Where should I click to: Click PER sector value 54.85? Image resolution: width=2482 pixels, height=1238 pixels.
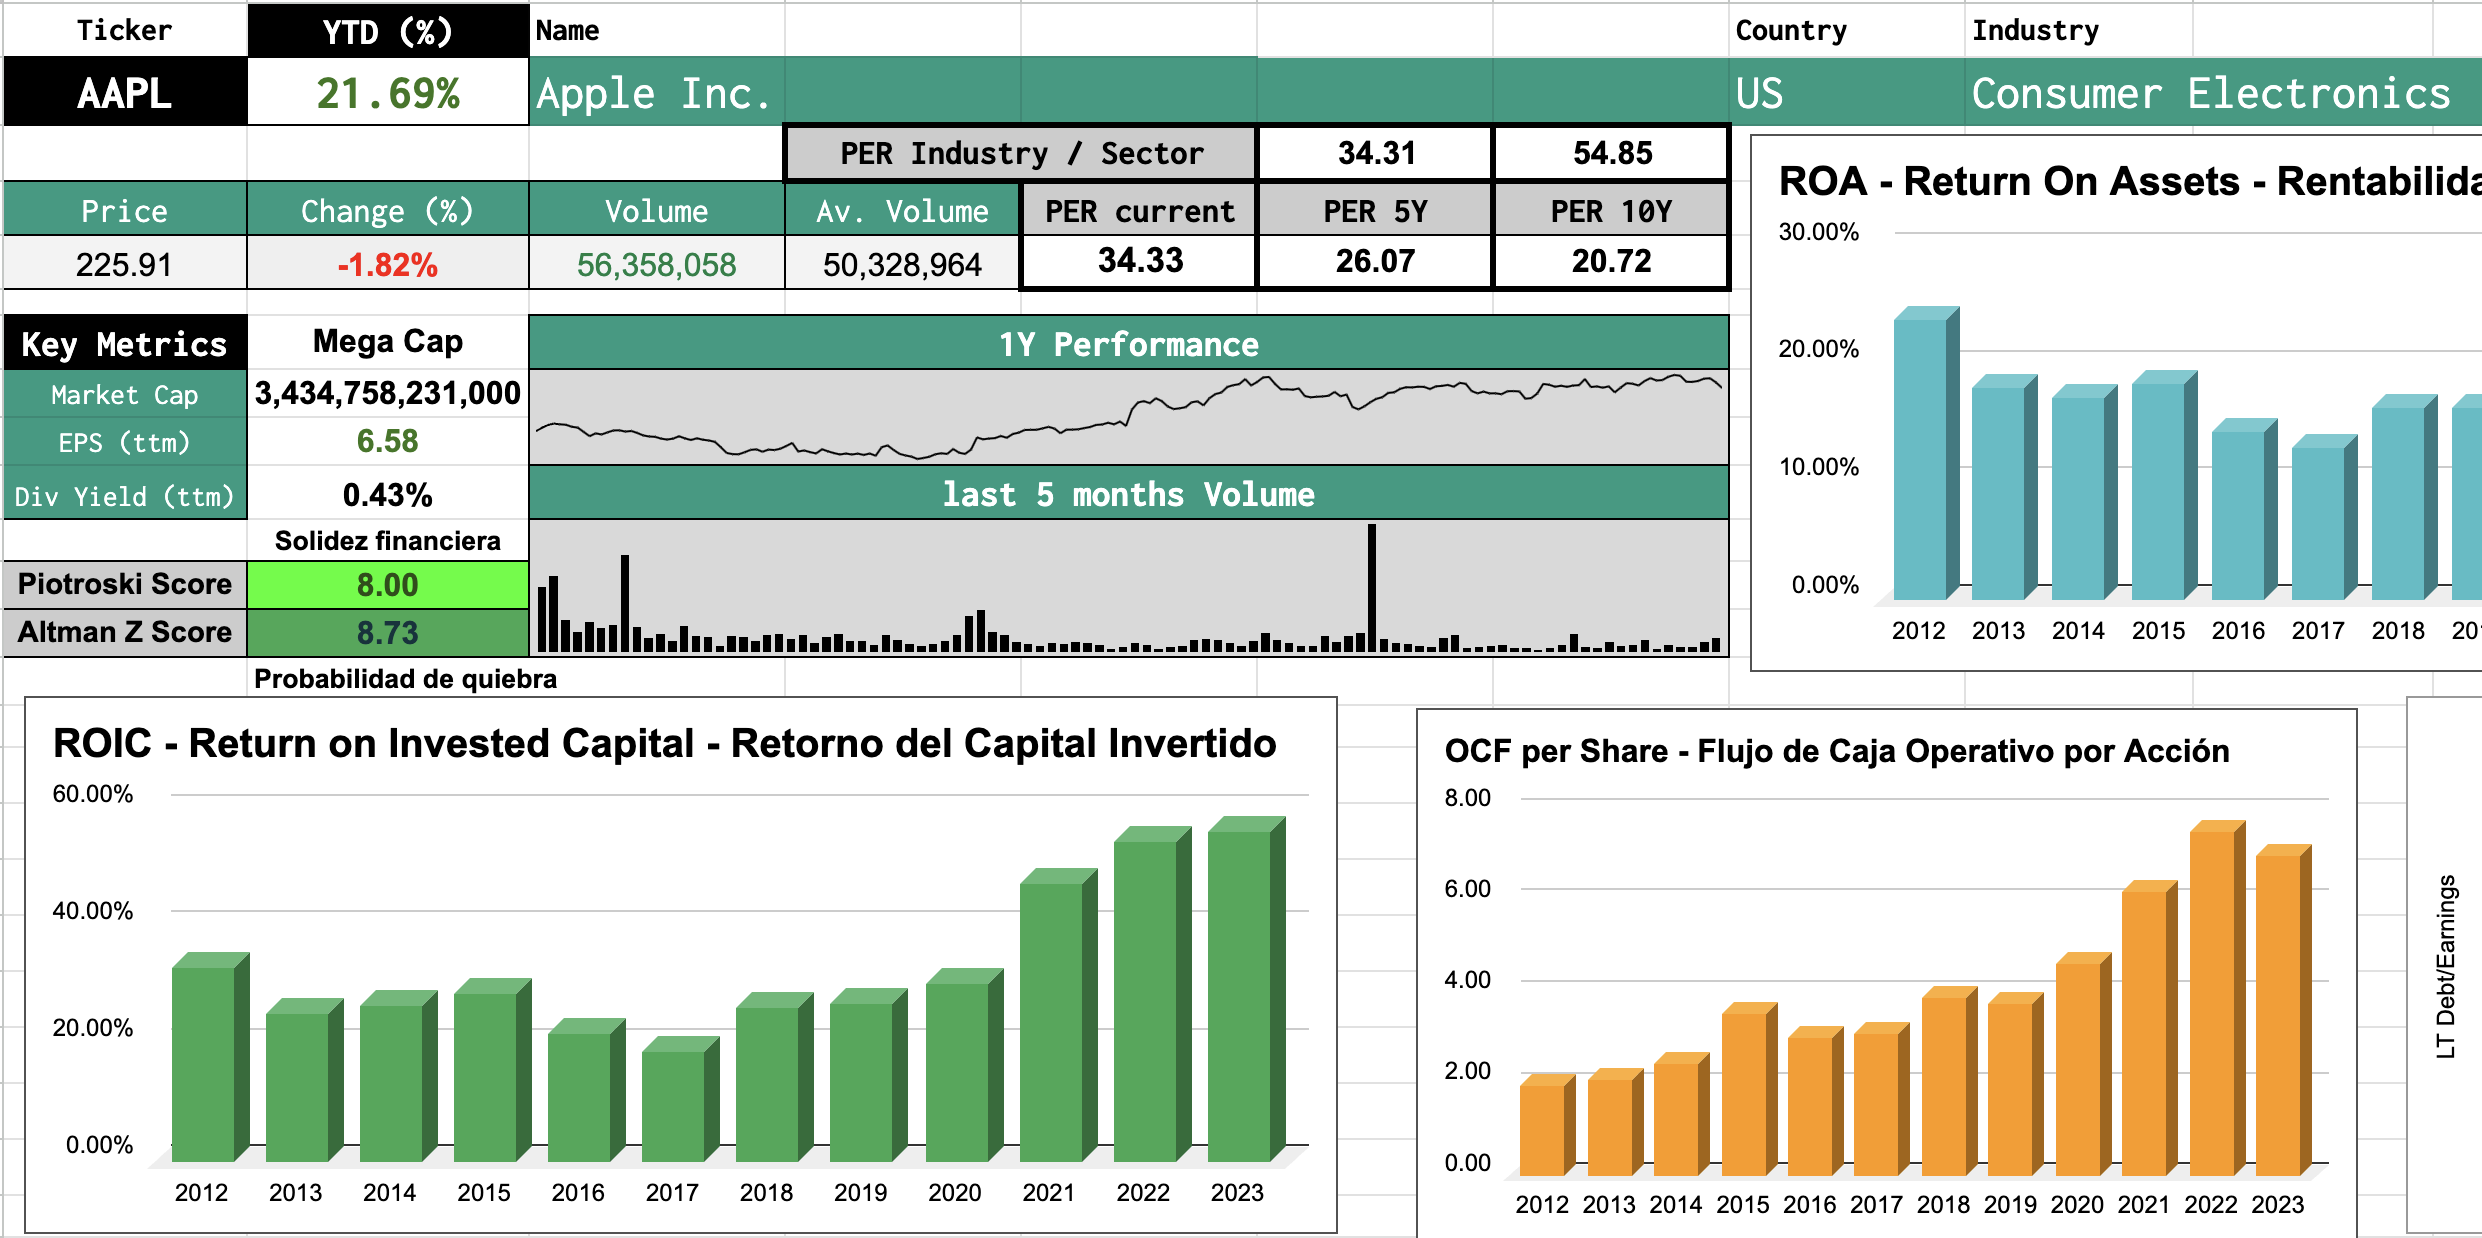[1612, 153]
